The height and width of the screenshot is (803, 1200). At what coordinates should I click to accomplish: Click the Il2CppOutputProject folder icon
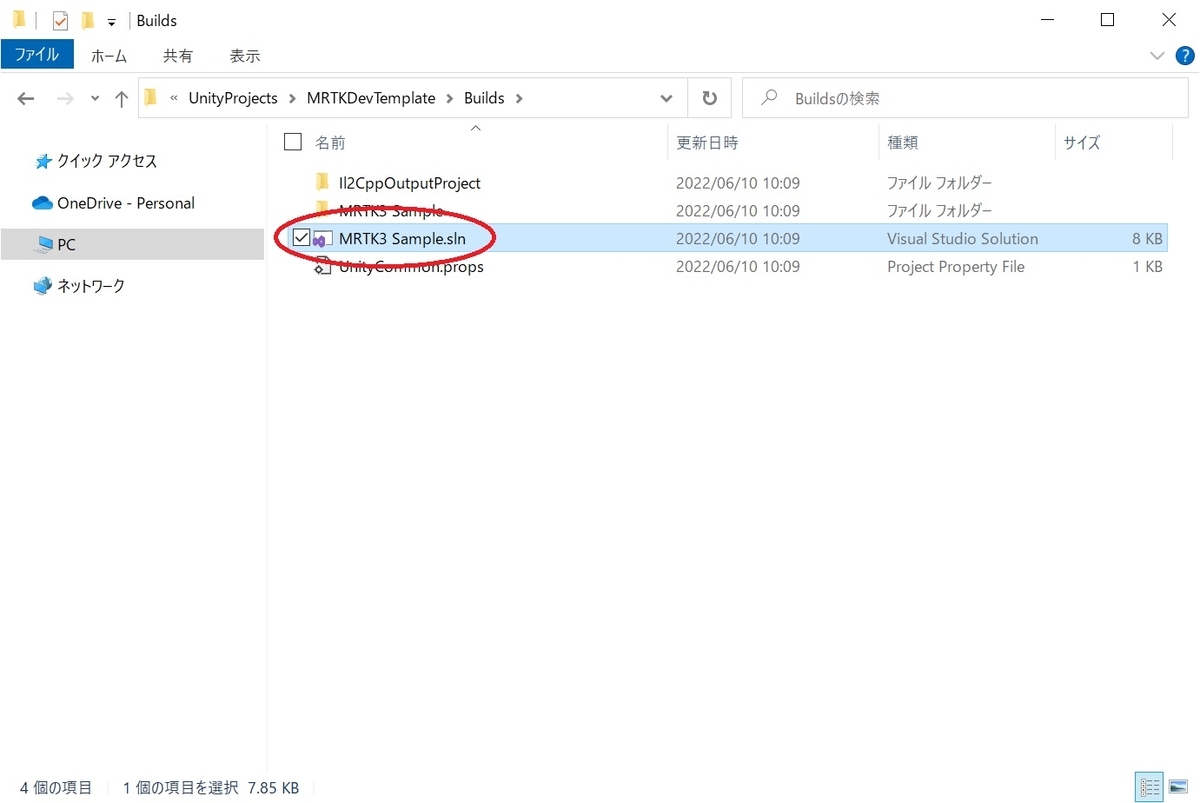point(322,182)
